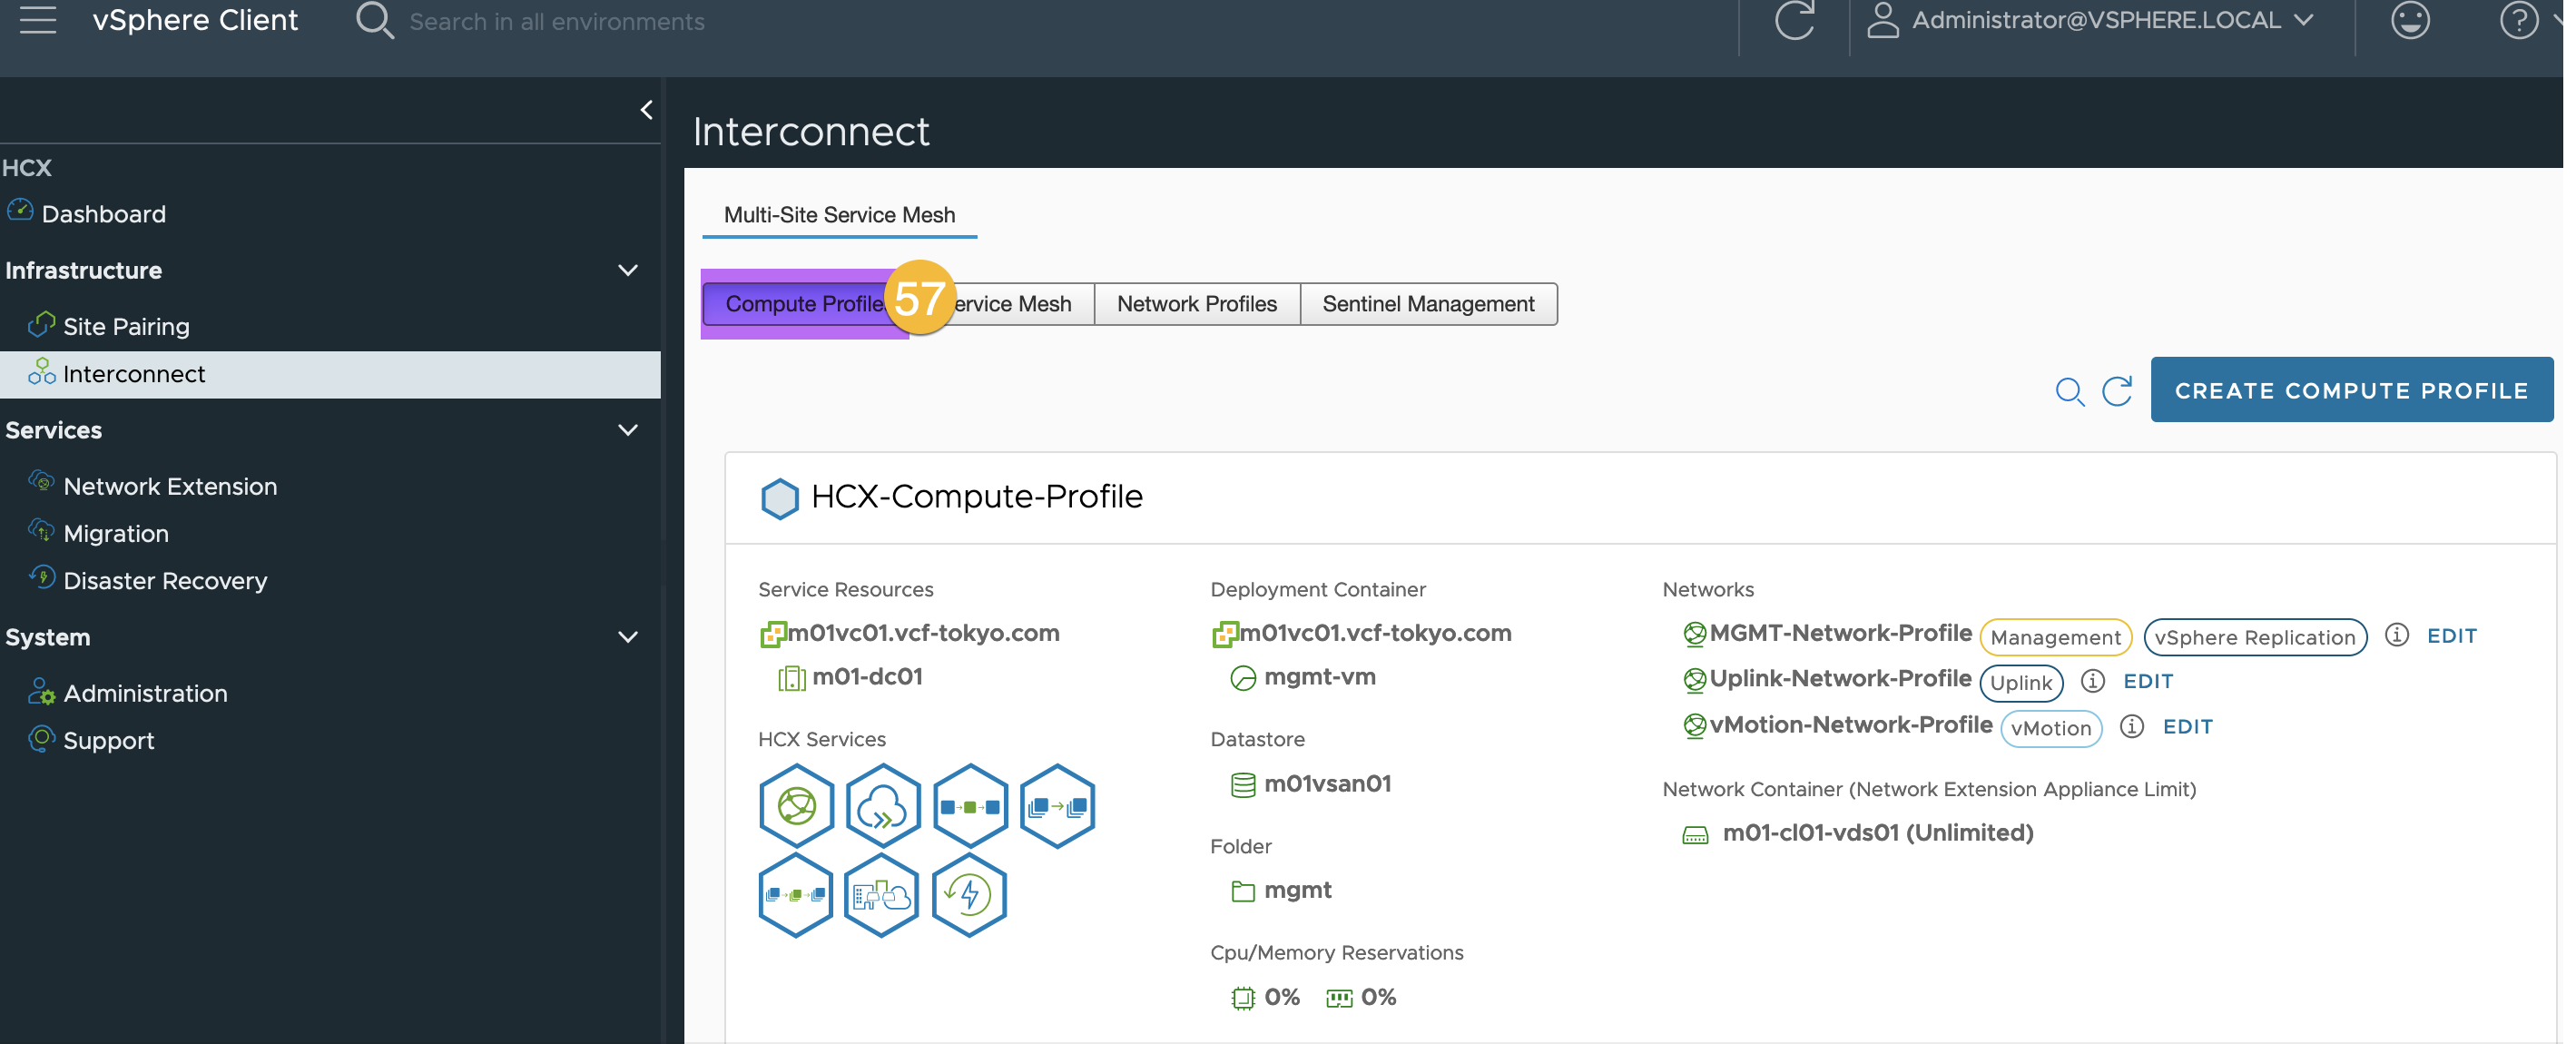Screen dimensions: 2576x1044
Task: Click the m01vsan01 datastore entry
Action: point(1327,784)
